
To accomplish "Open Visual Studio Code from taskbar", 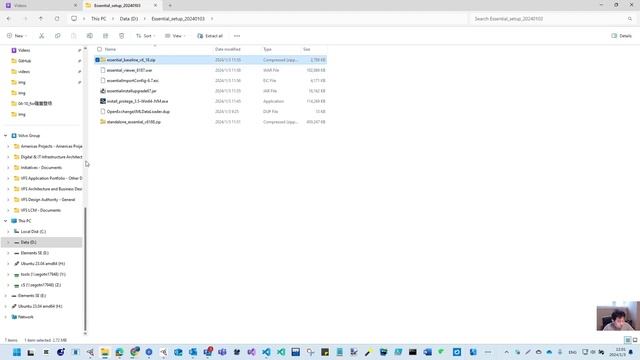I will (266, 352).
